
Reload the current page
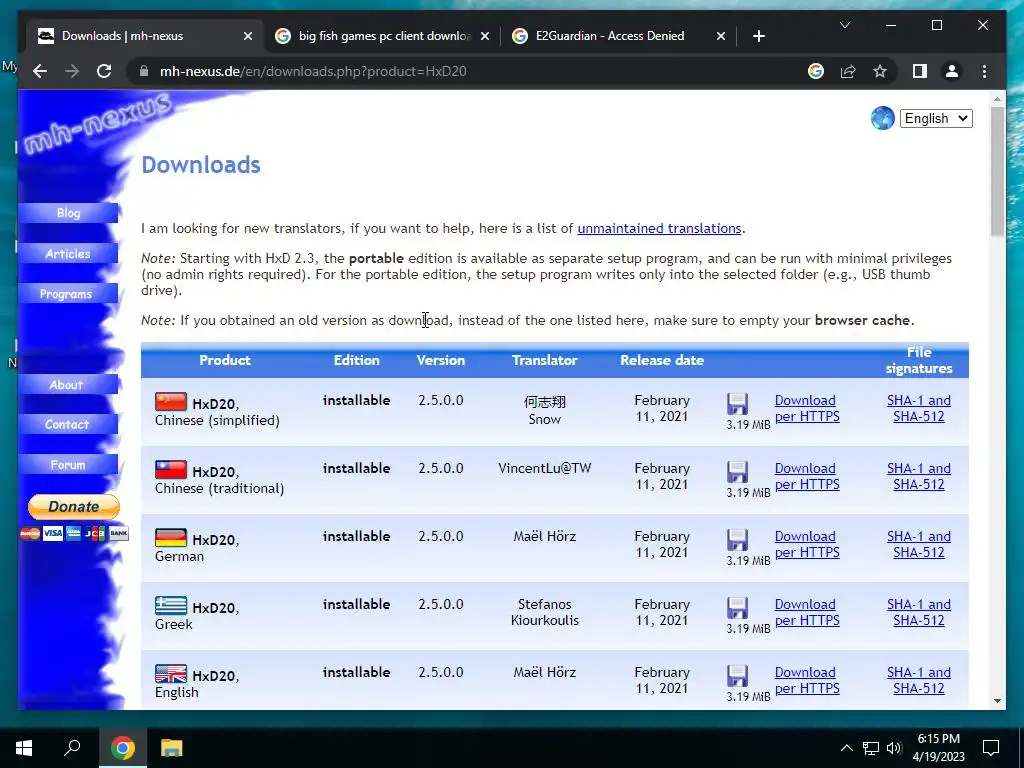click(104, 71)
